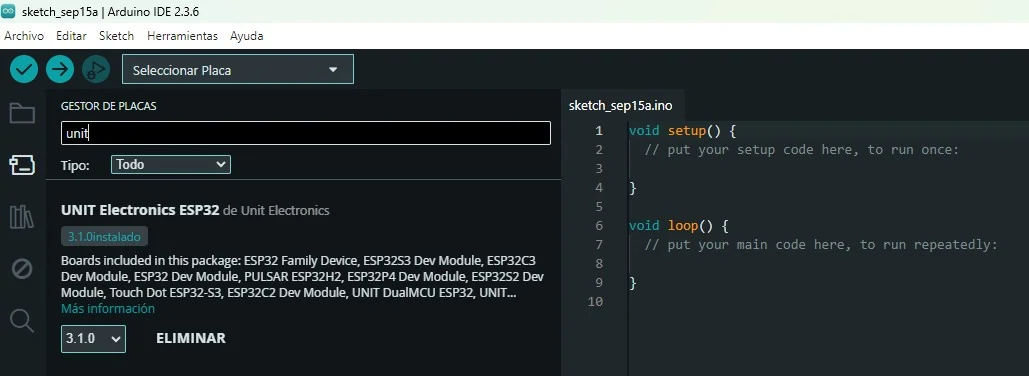Click the Tipo: label
The width and height of the screenshot is (1029, 376).
[x=75, y=165]
